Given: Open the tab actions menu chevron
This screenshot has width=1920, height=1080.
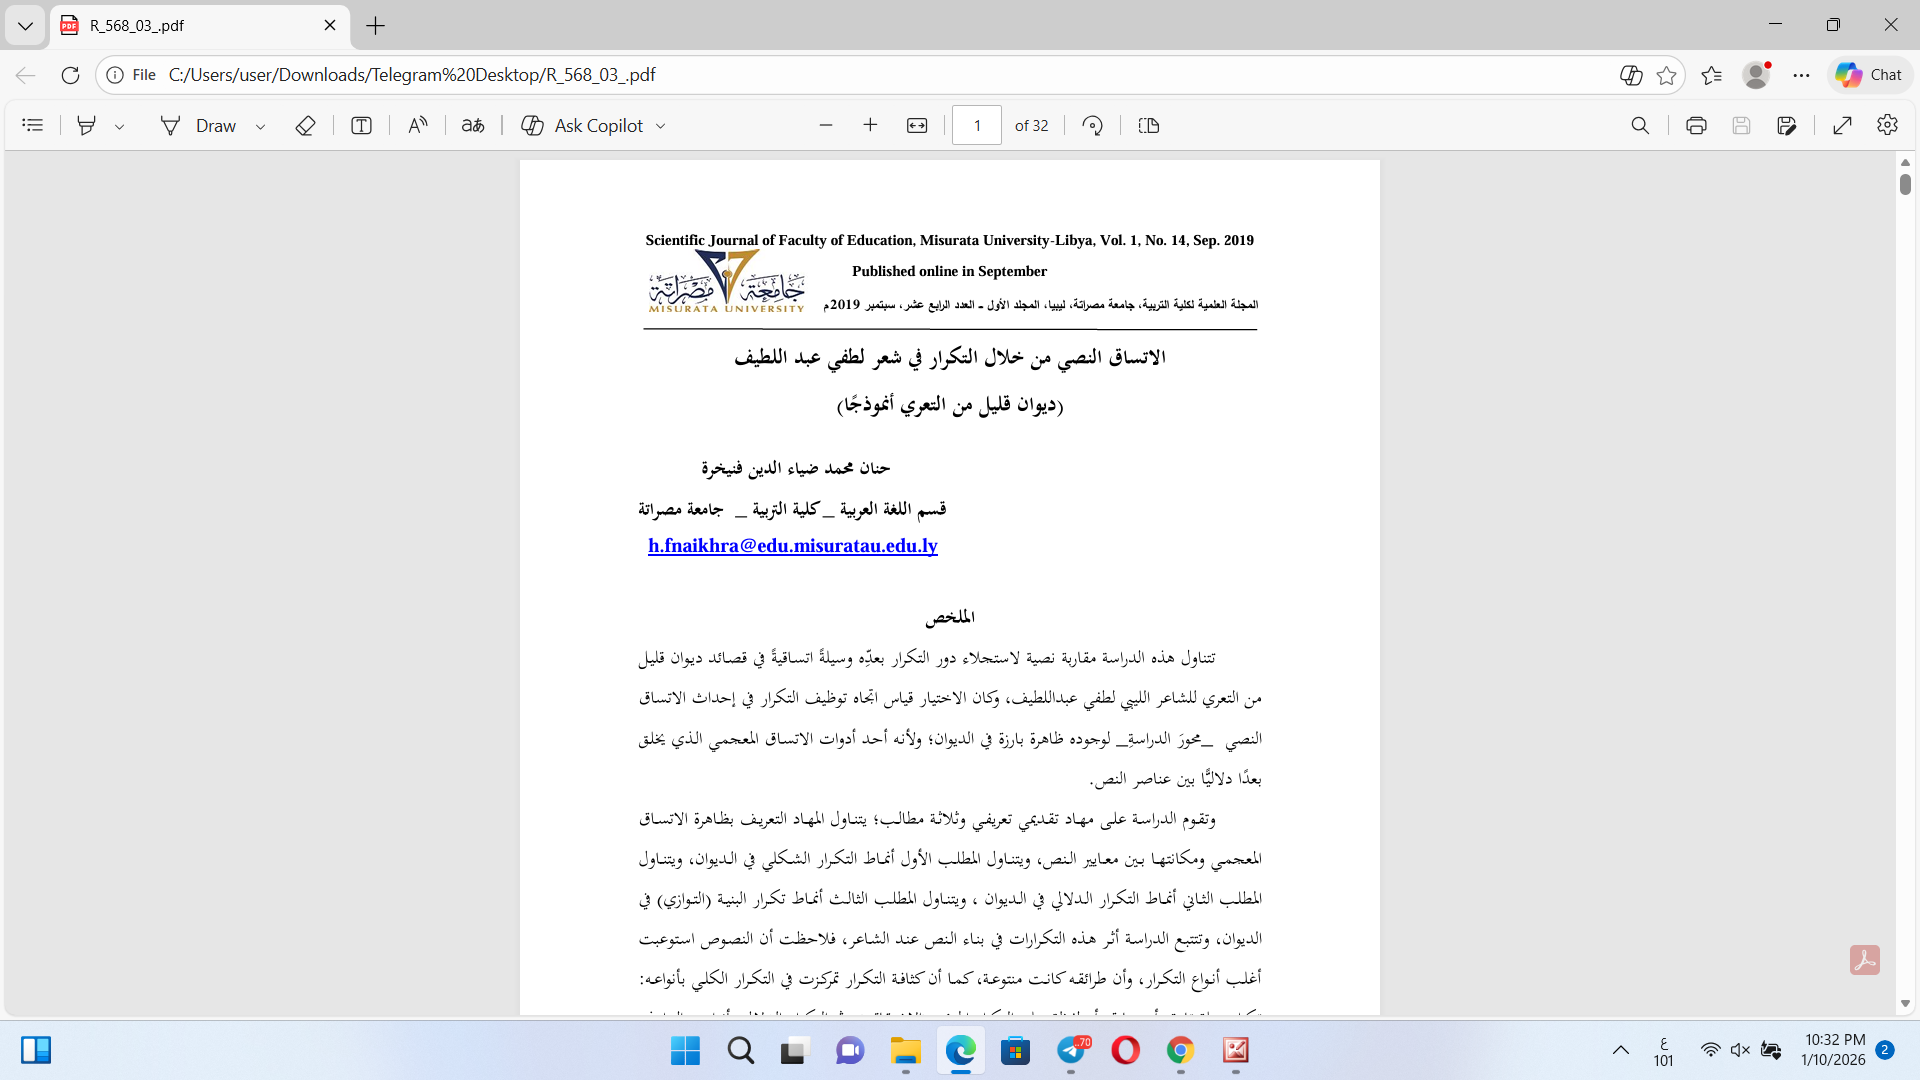Looking at the screenshot, I should click(25, 25).
